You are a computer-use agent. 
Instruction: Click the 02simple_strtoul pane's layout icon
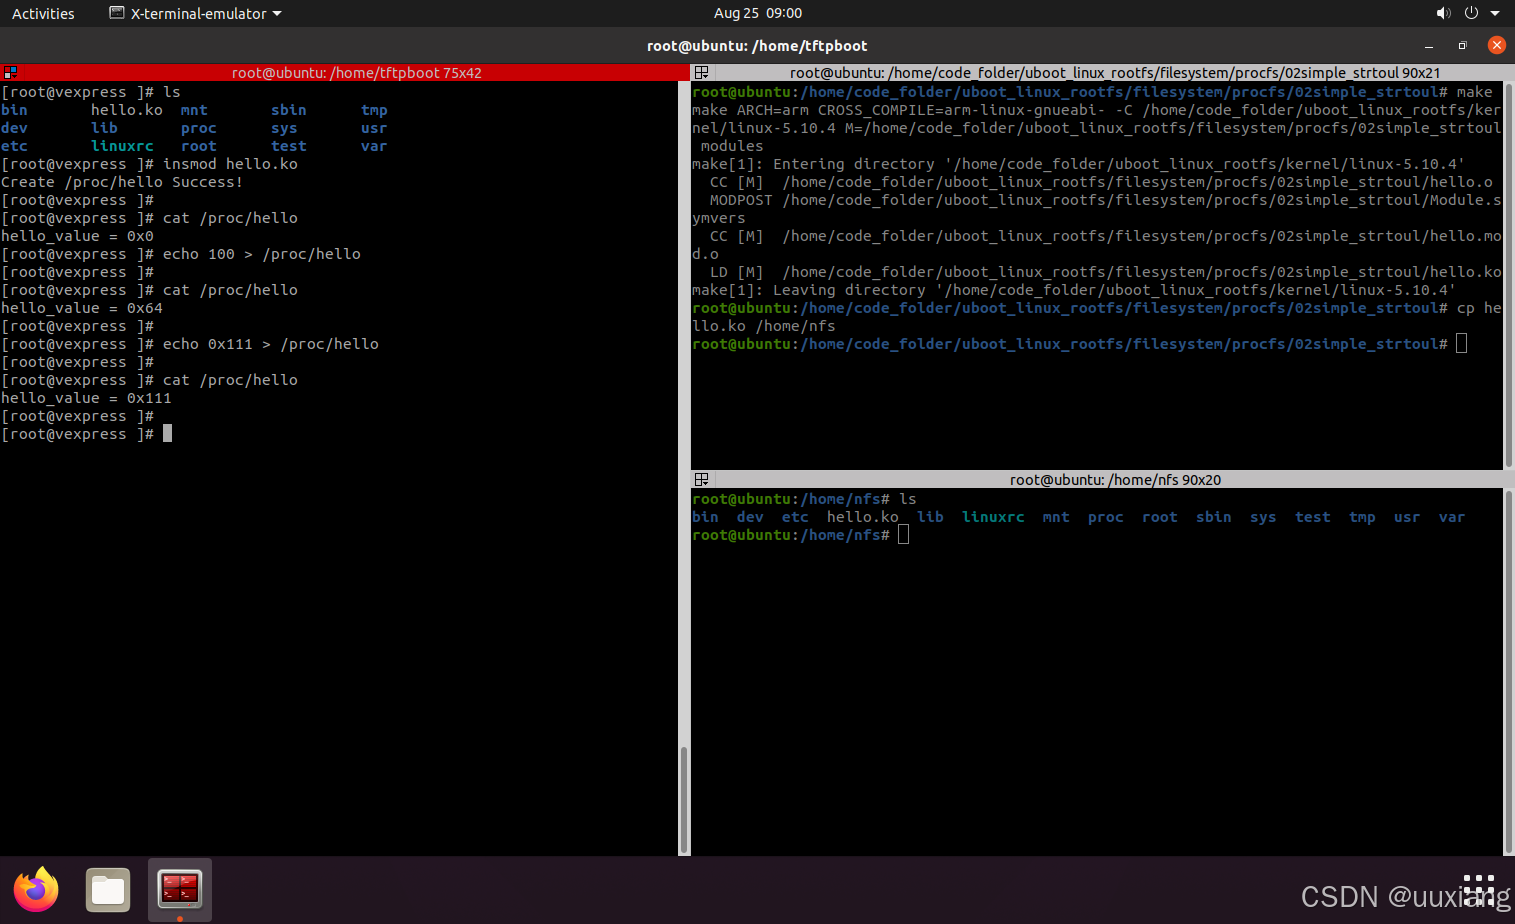click(x=701, y=73)
